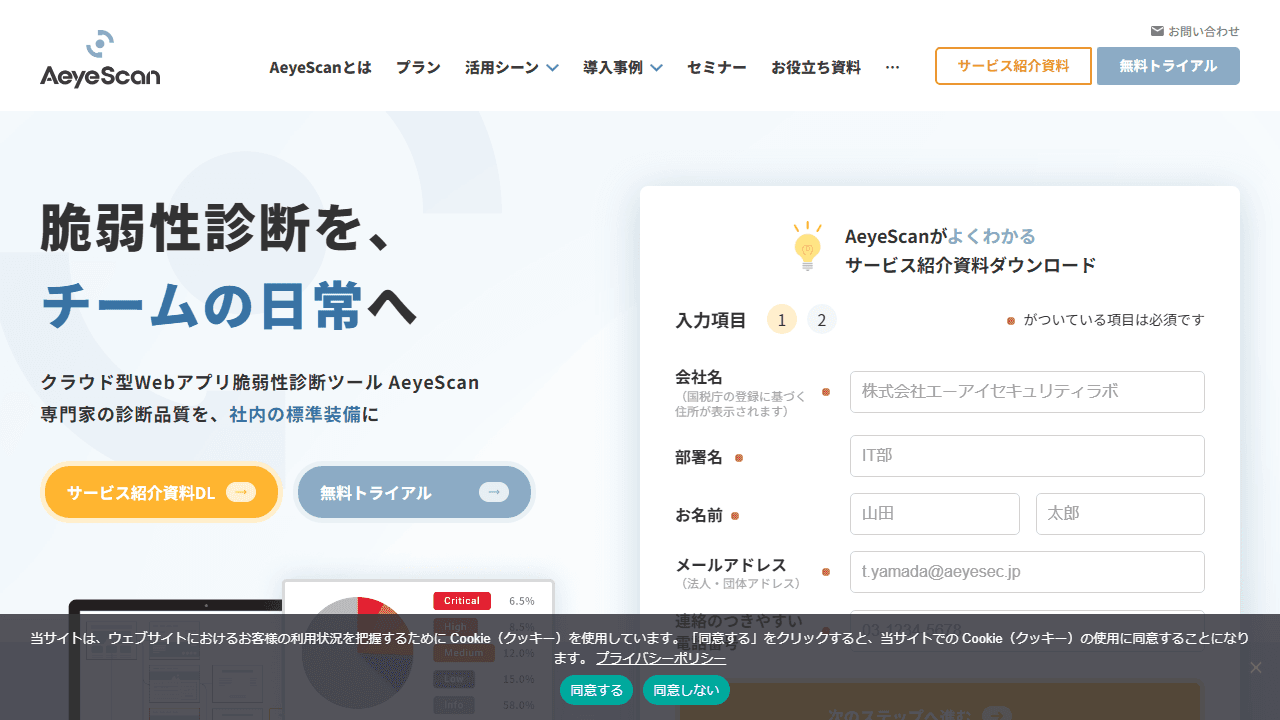Click the Critical label in the chart legend
The width and height of the screenshot is (1280, 720).
(x=462, y=601)
